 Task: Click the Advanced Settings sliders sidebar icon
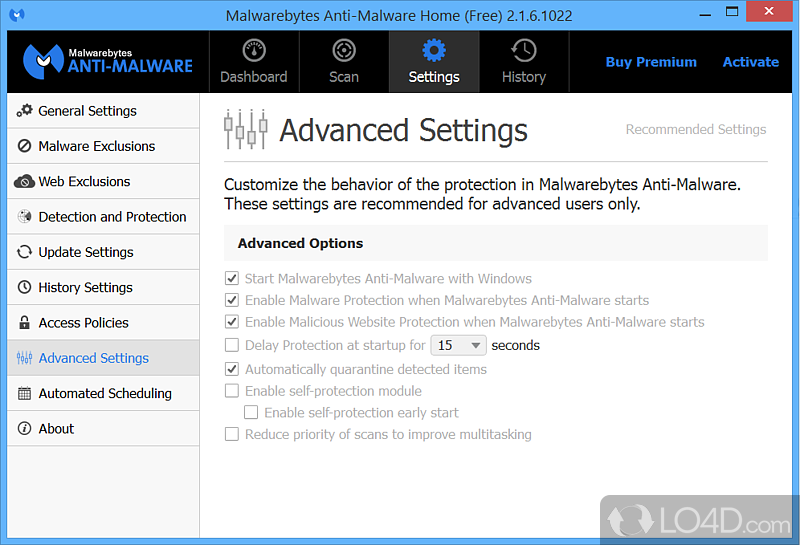[24, 358]
